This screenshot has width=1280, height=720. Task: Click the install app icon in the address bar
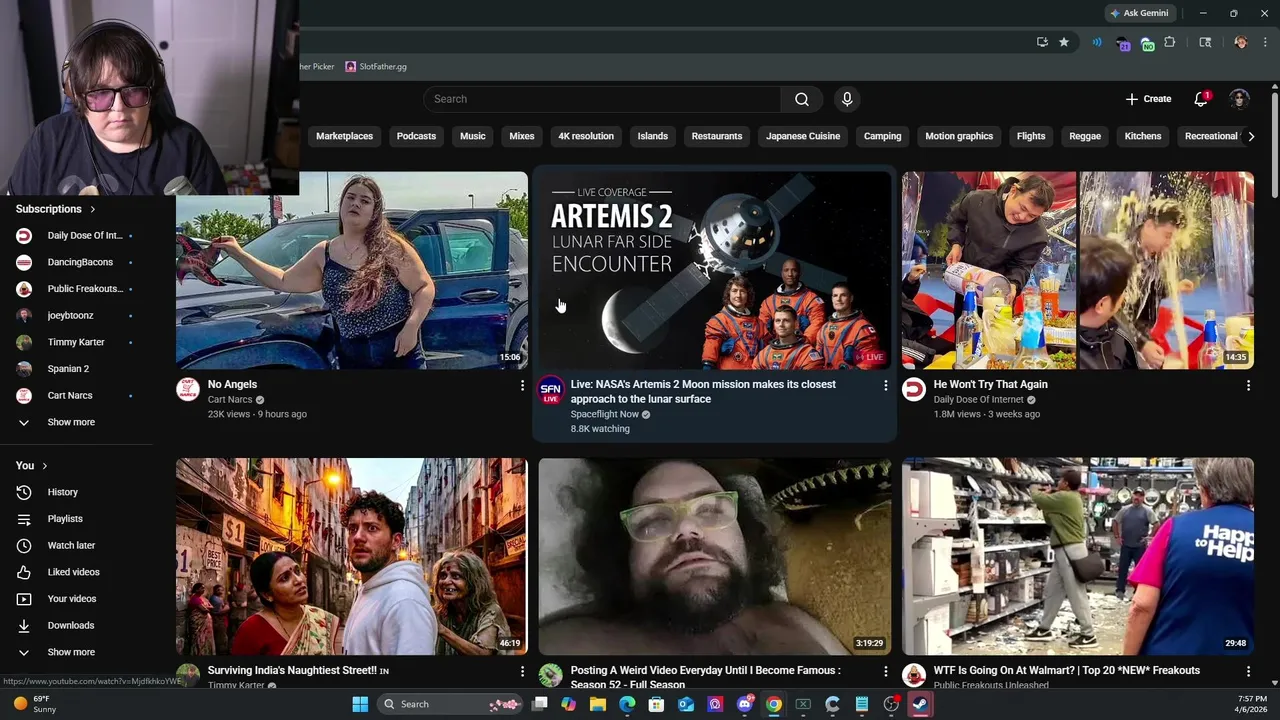pyautogui.click(x=1042, y=42)
